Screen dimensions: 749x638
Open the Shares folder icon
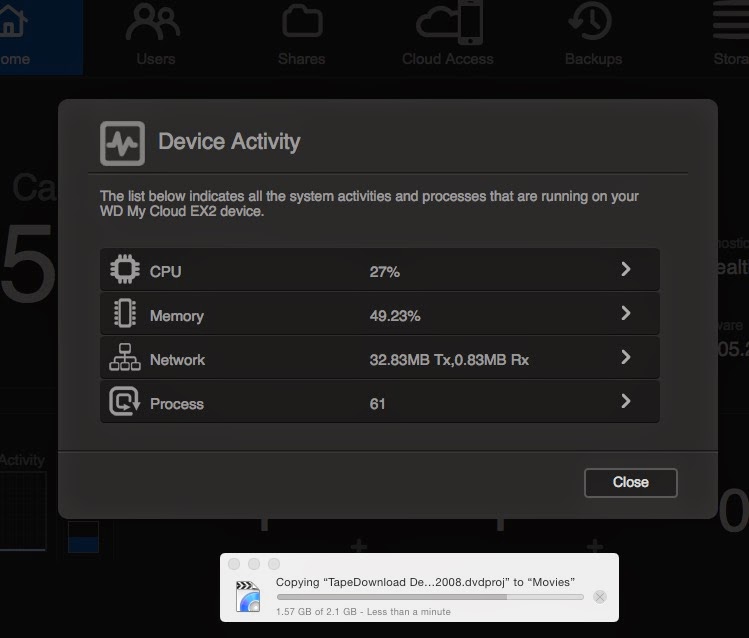pos(302,21)
